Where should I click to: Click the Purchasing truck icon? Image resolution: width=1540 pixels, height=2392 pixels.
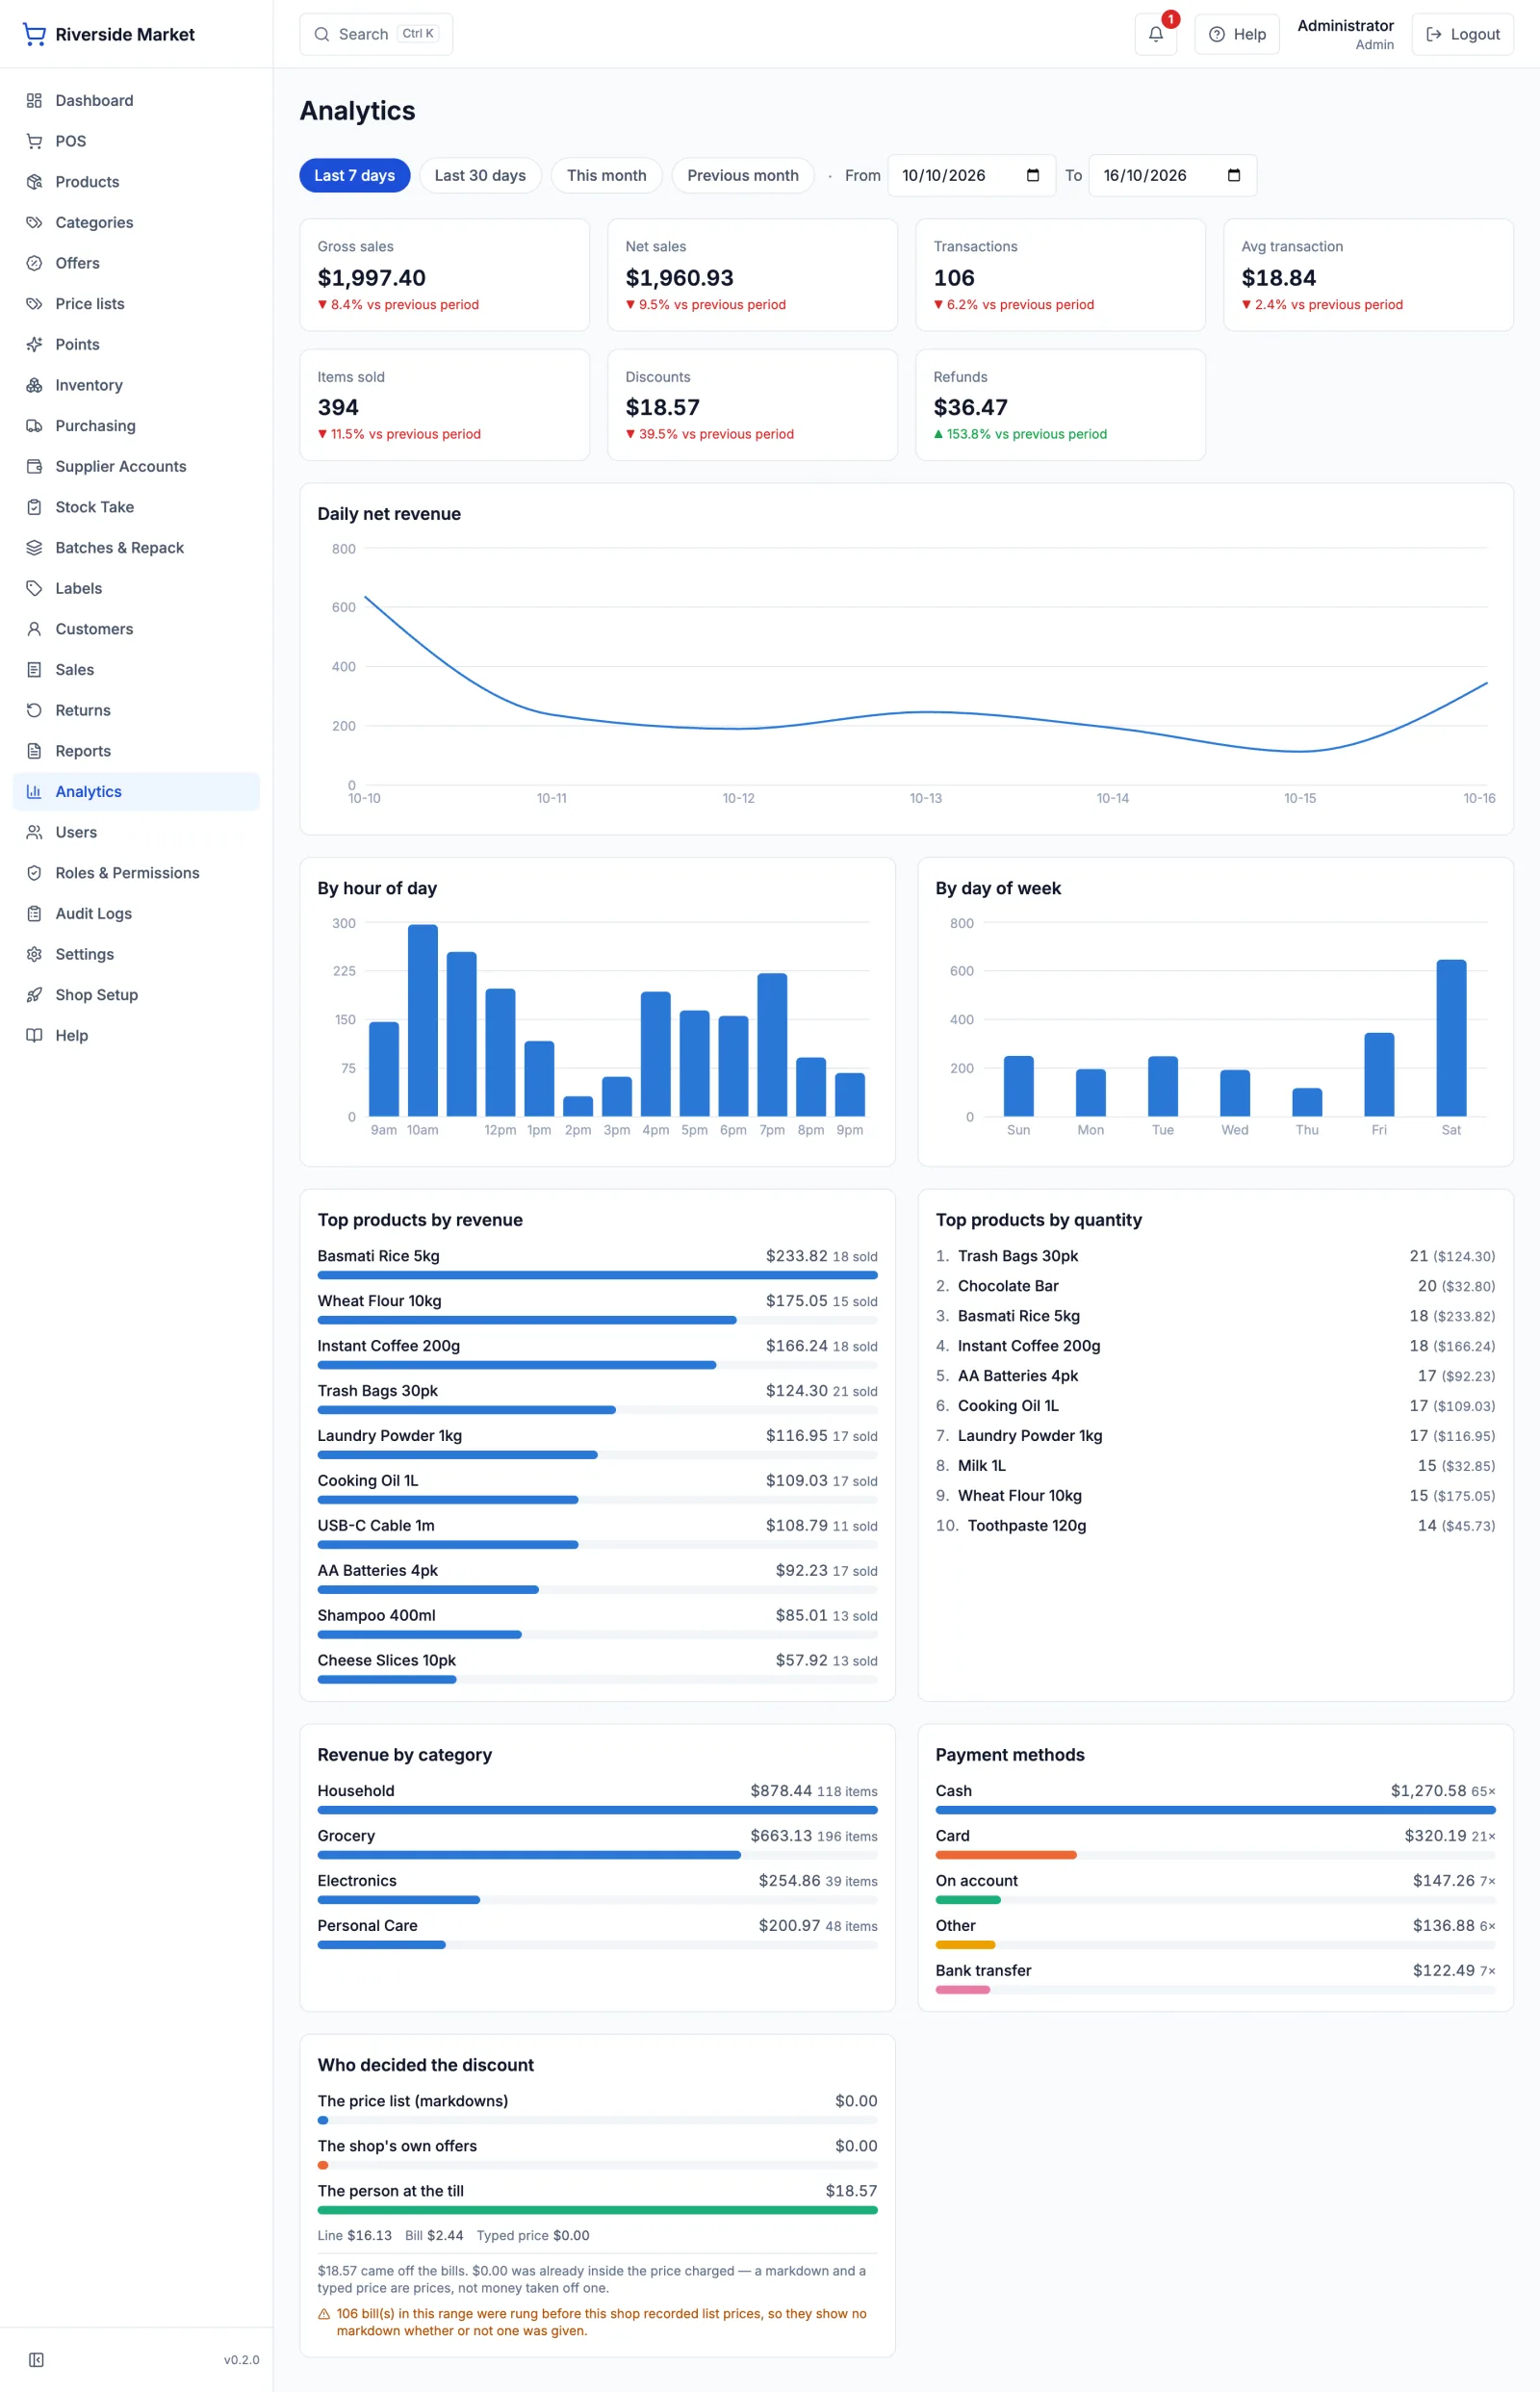[34, 425]
